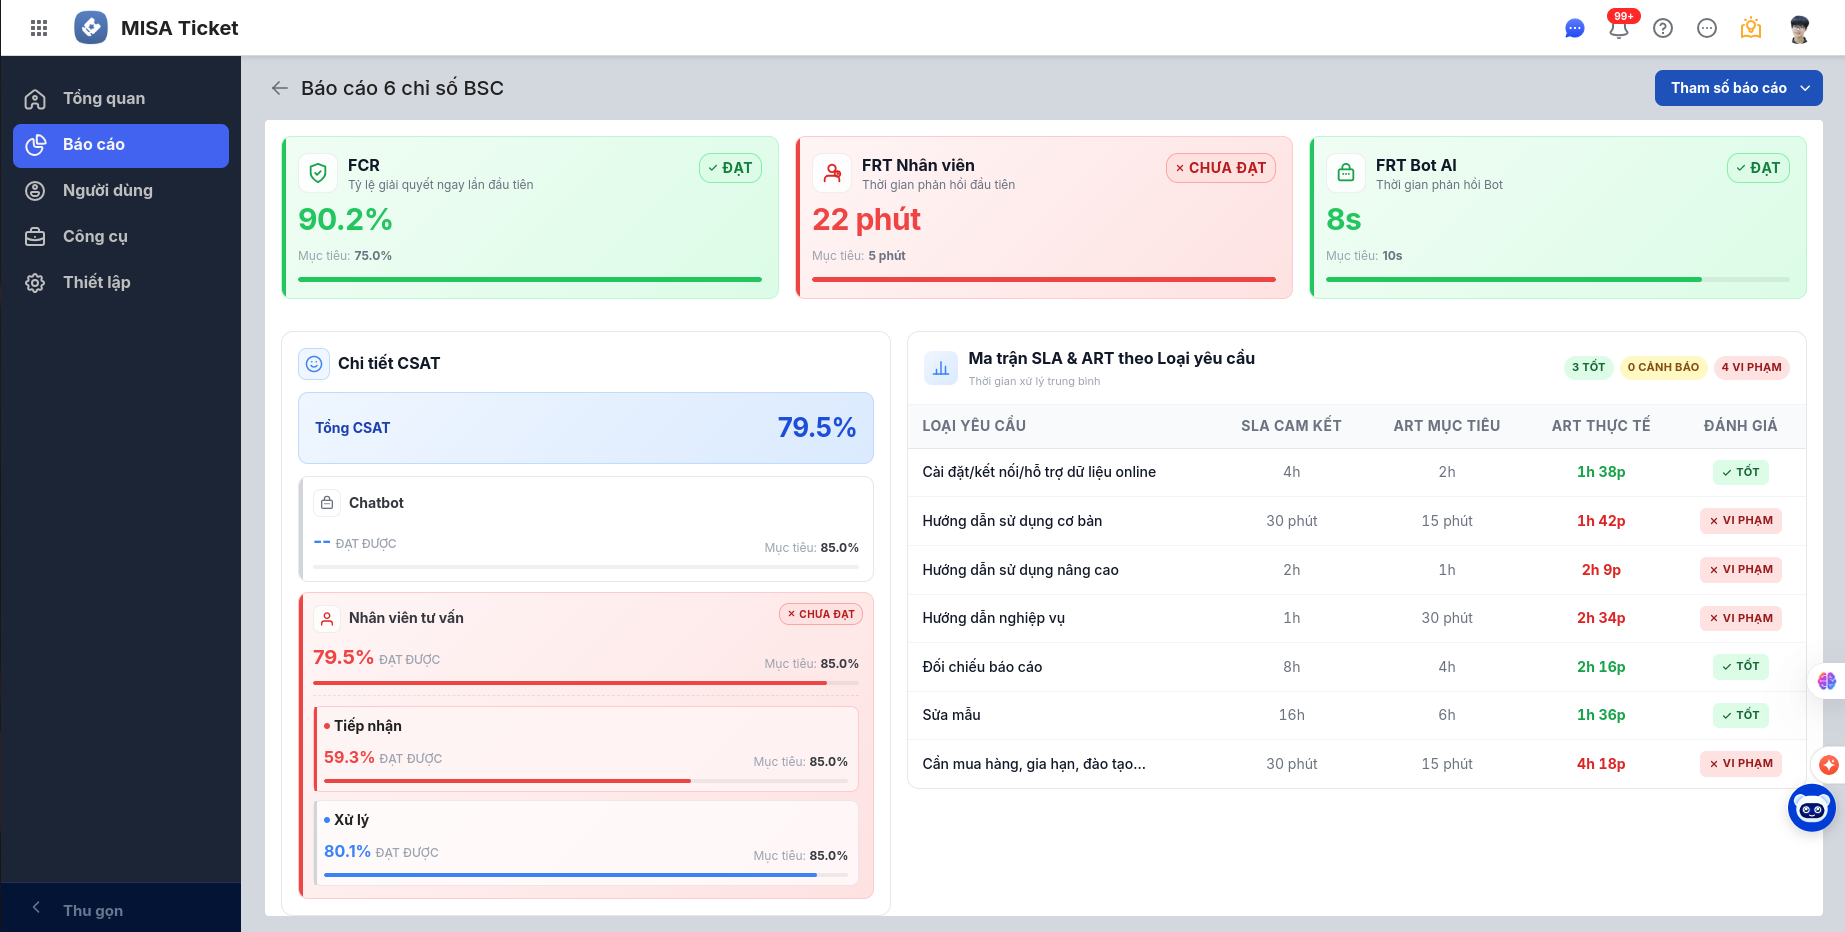
Task: Click the 3 TỐT summary badge
Action: pyautogui.click(x=1588, y=367)
